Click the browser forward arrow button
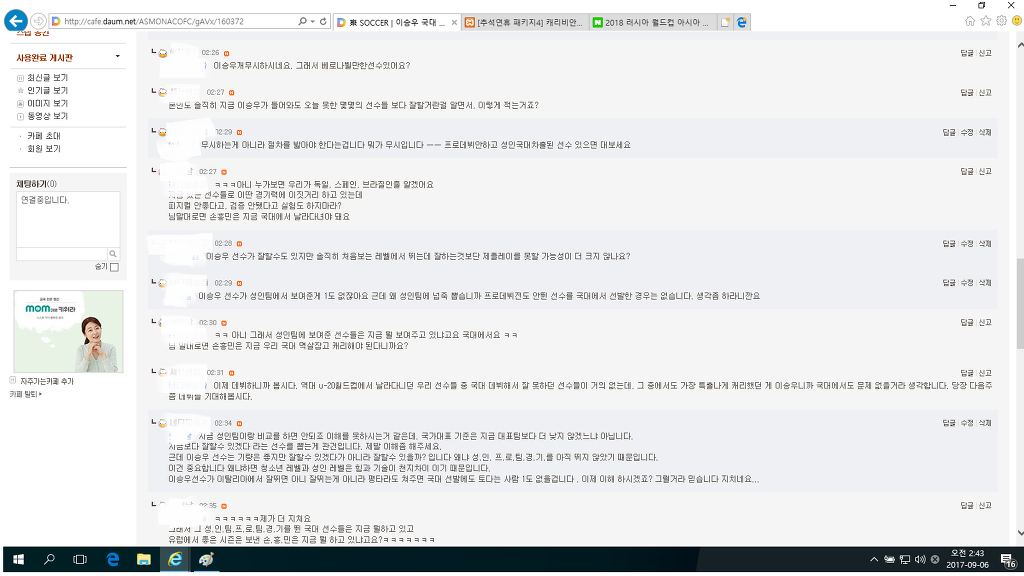 tap(39, 22)
